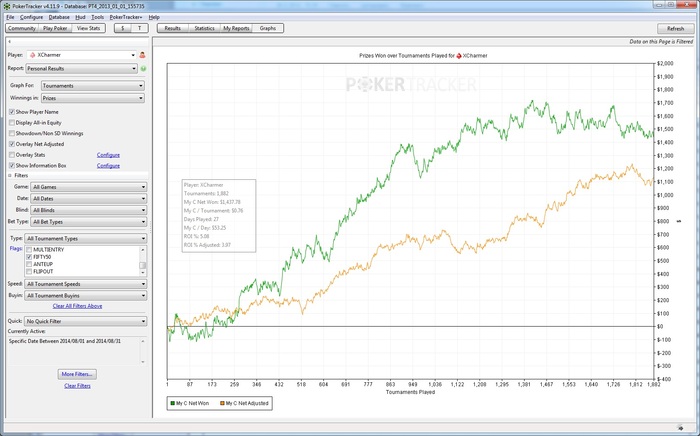Open the Buyin dropdown
Viewport: 700px width, 436px height.
coord(86,295)
